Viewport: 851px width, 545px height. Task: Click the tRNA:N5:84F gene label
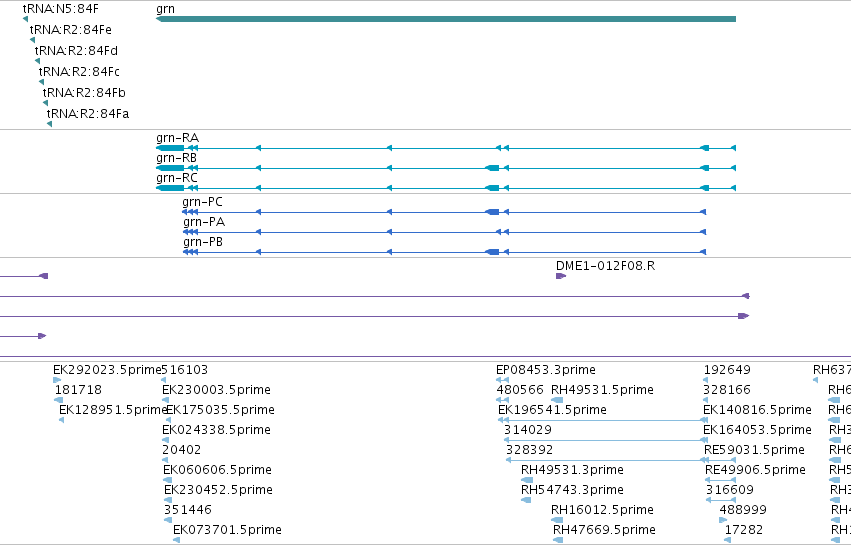pyautogui.click(x=61, y=9)
